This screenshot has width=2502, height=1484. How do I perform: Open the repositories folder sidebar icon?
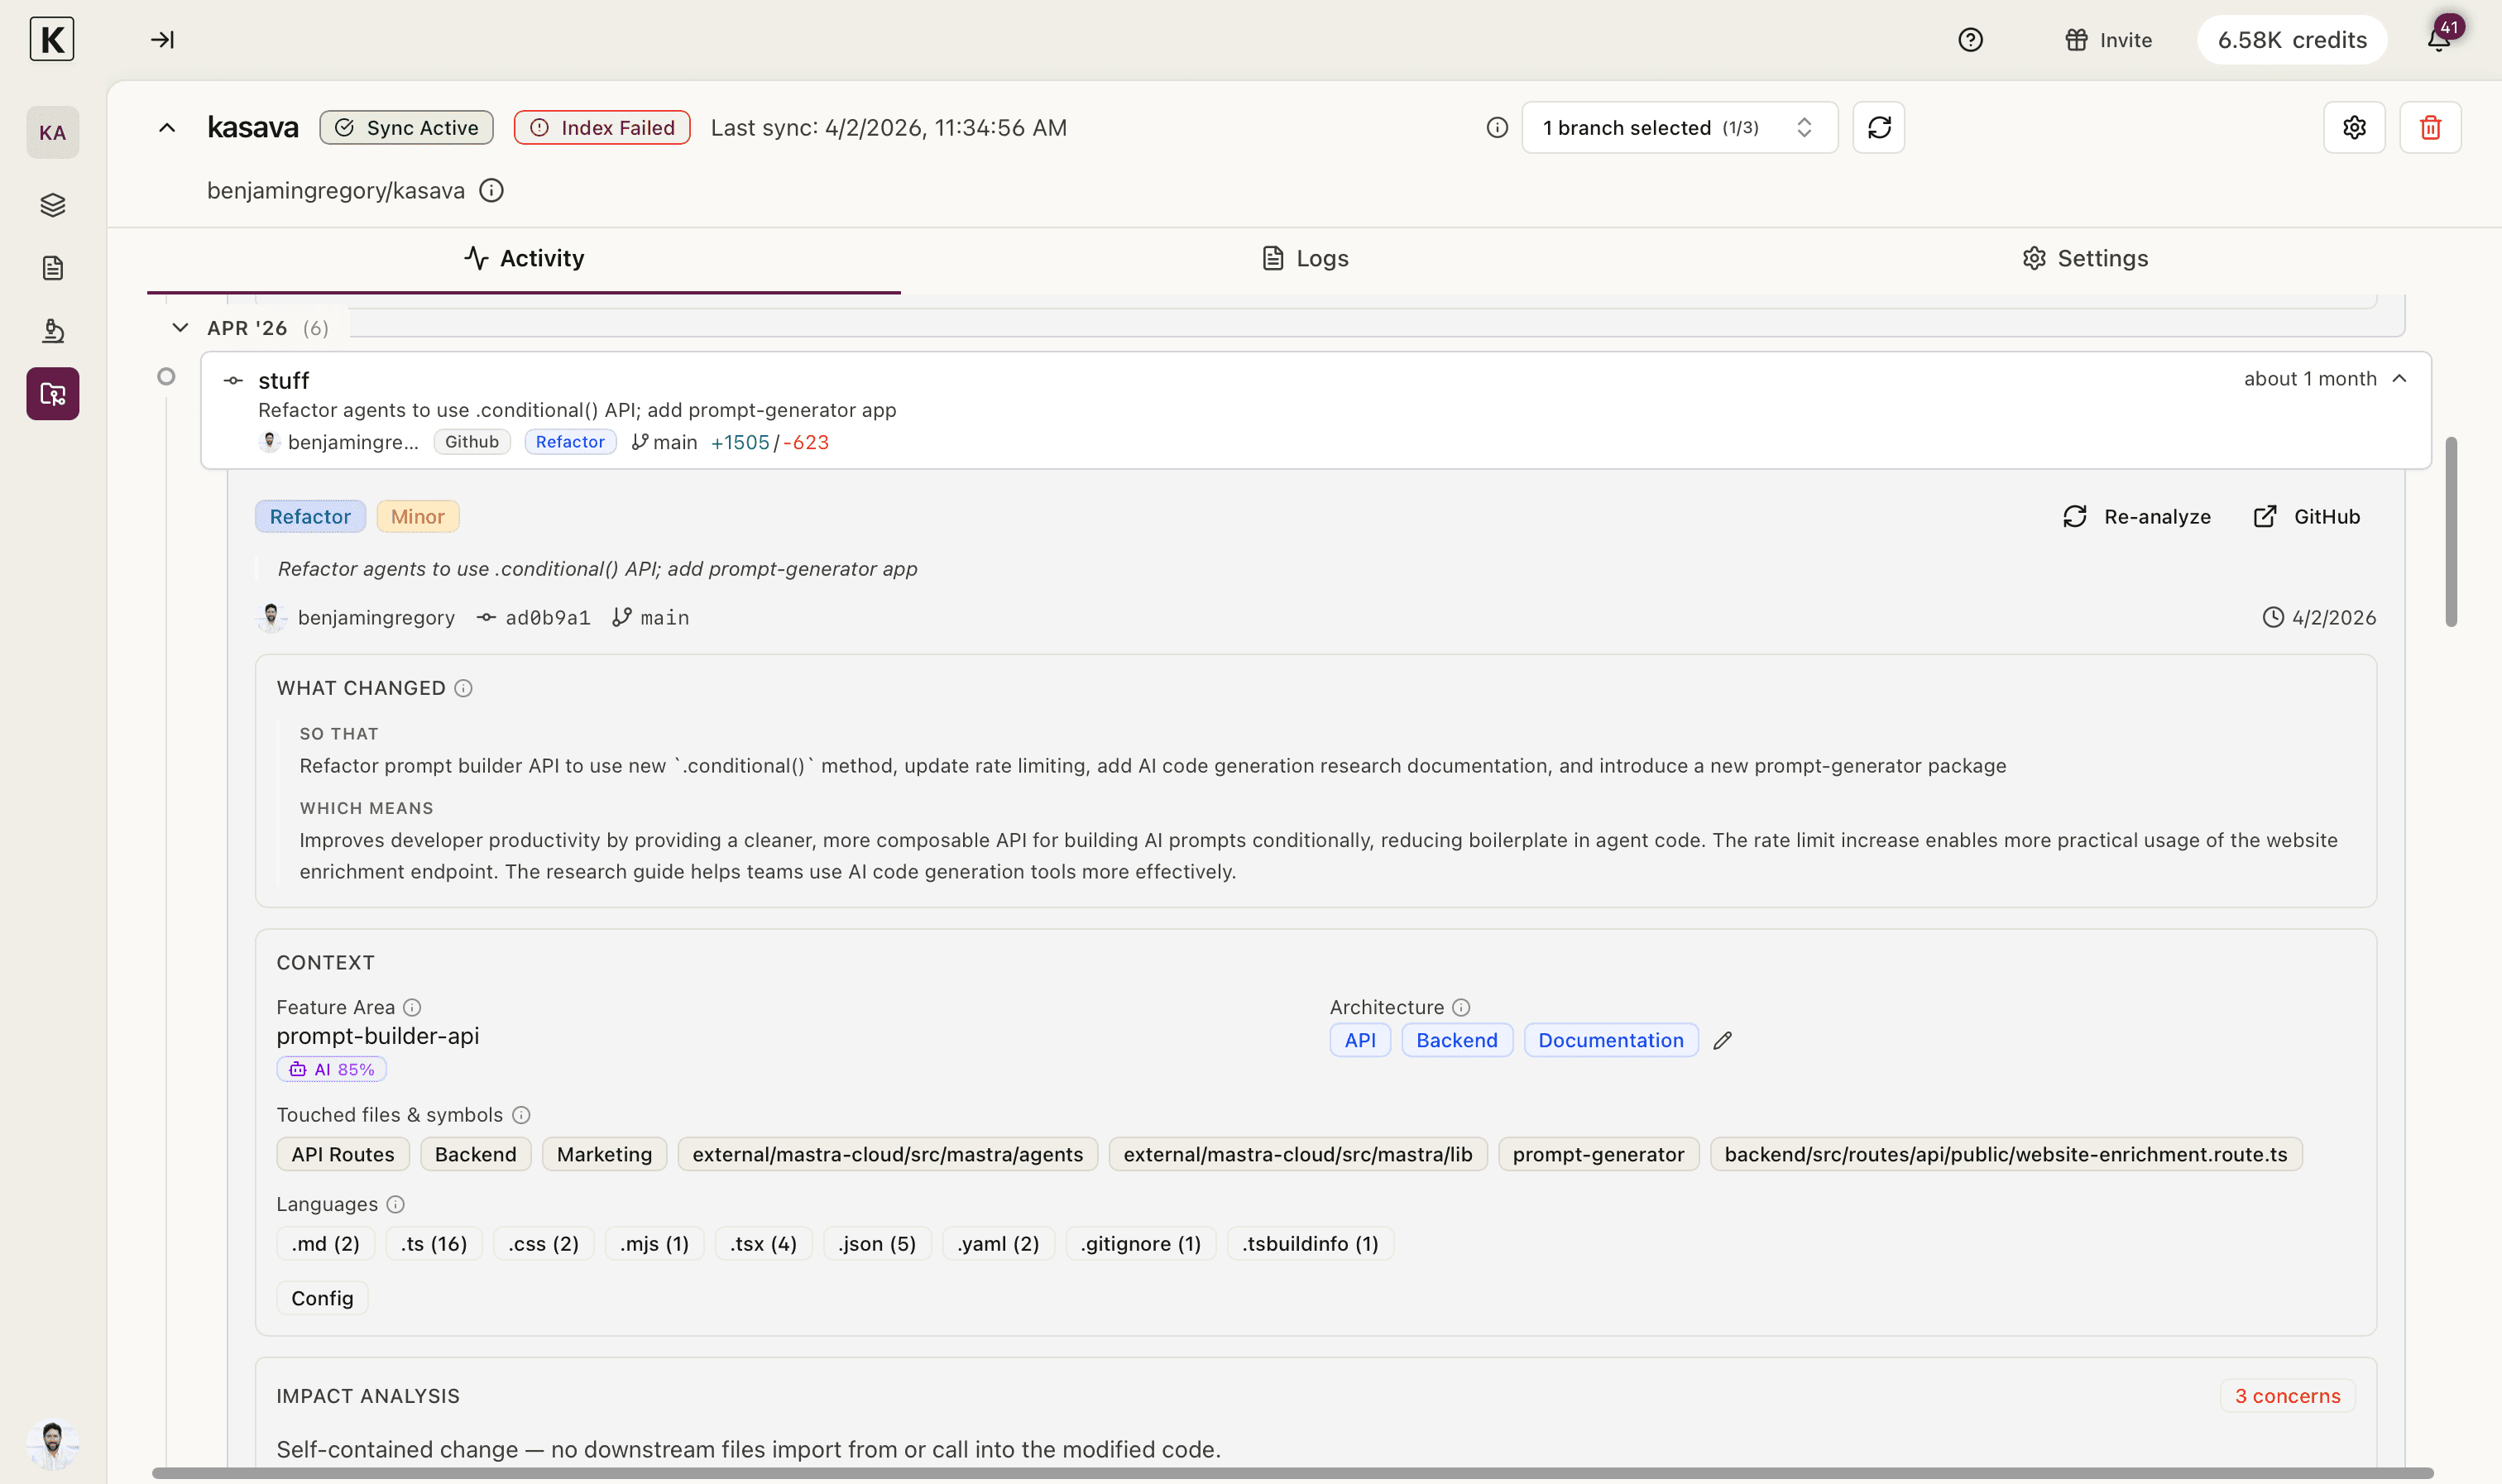tap(53, 394)
